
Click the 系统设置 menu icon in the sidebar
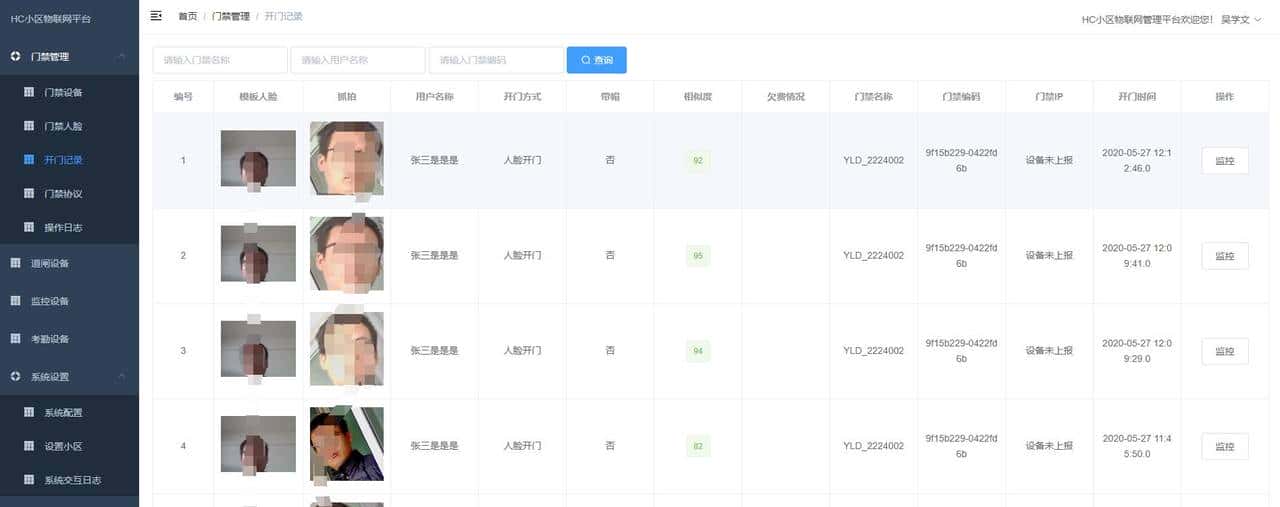pyautogui.click(x=15, y=377)
